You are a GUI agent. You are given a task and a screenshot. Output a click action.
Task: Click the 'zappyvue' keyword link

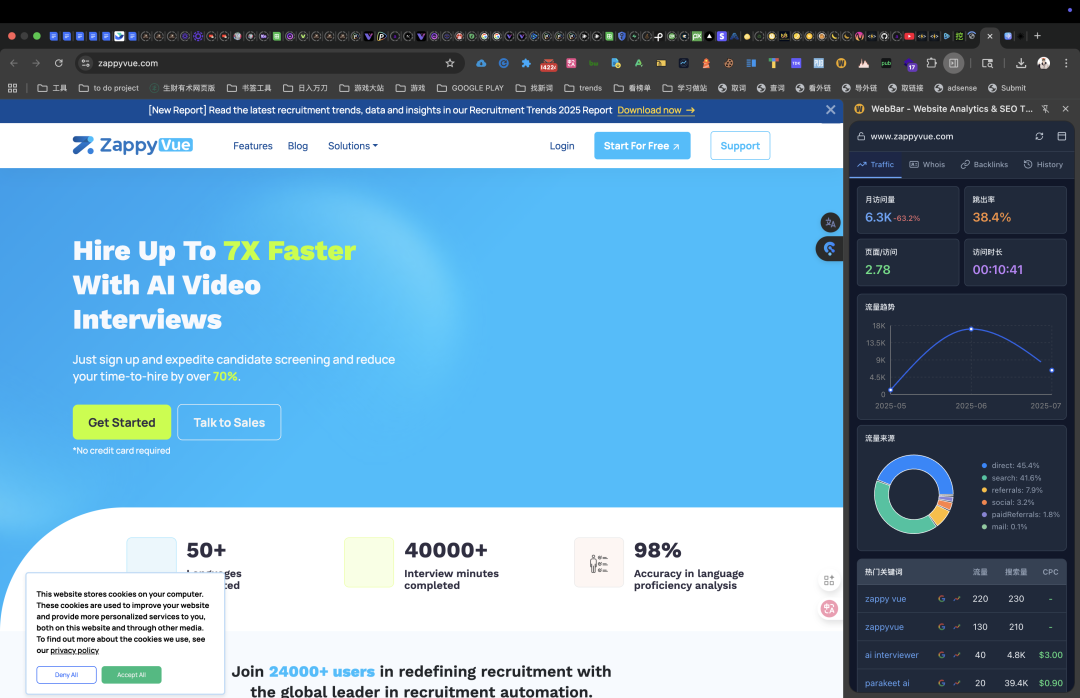[x=884, y=627]
